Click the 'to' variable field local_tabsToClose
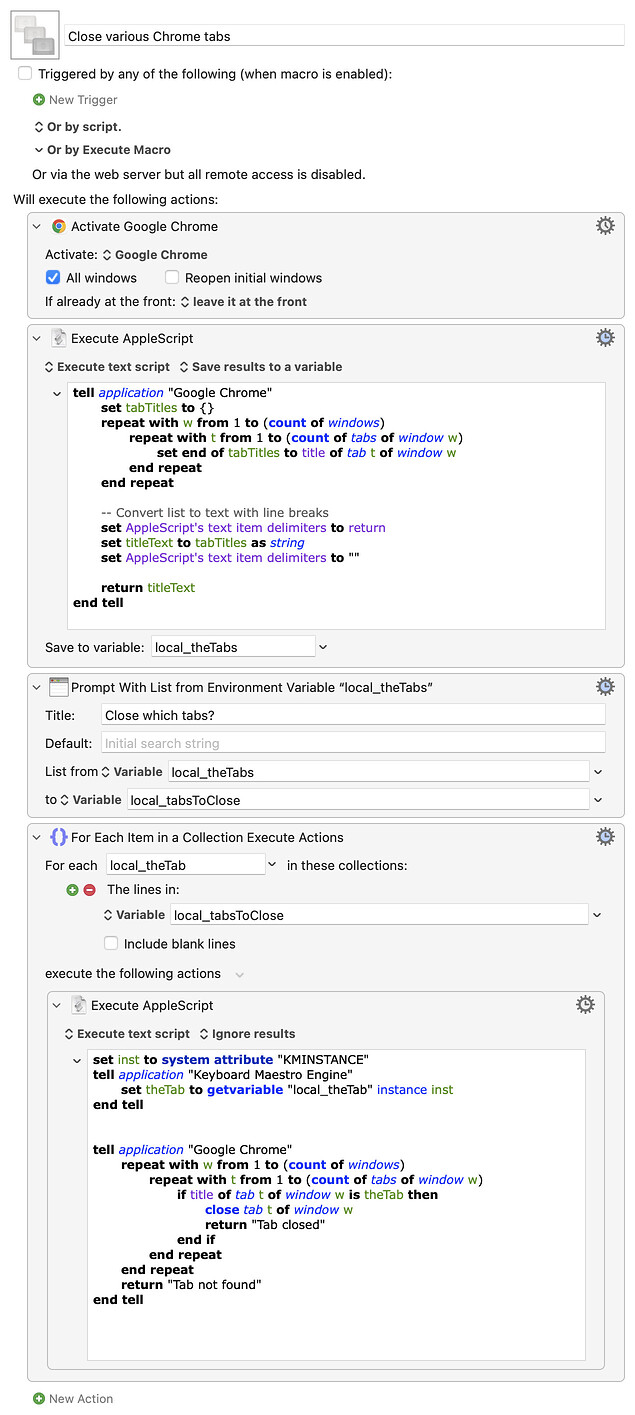The image size is (635, 1415). (358, 800)
